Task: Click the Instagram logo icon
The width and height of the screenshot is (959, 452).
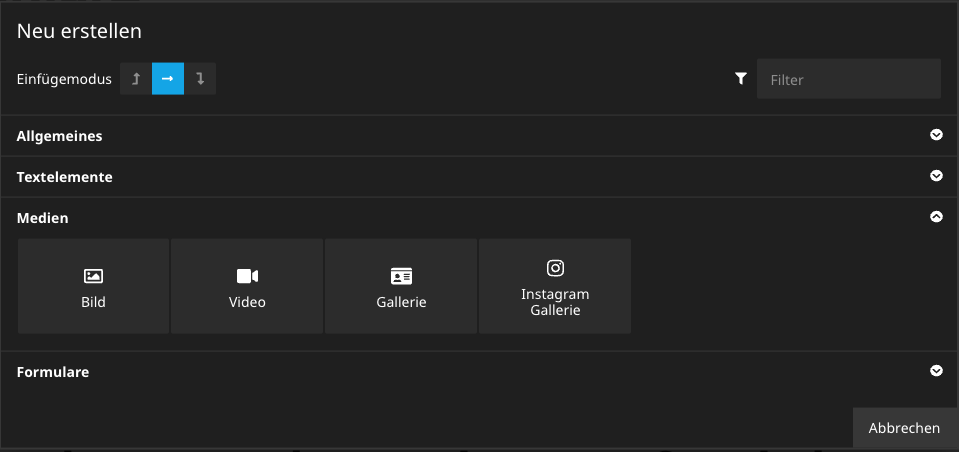Action: (x=555, y=268)
